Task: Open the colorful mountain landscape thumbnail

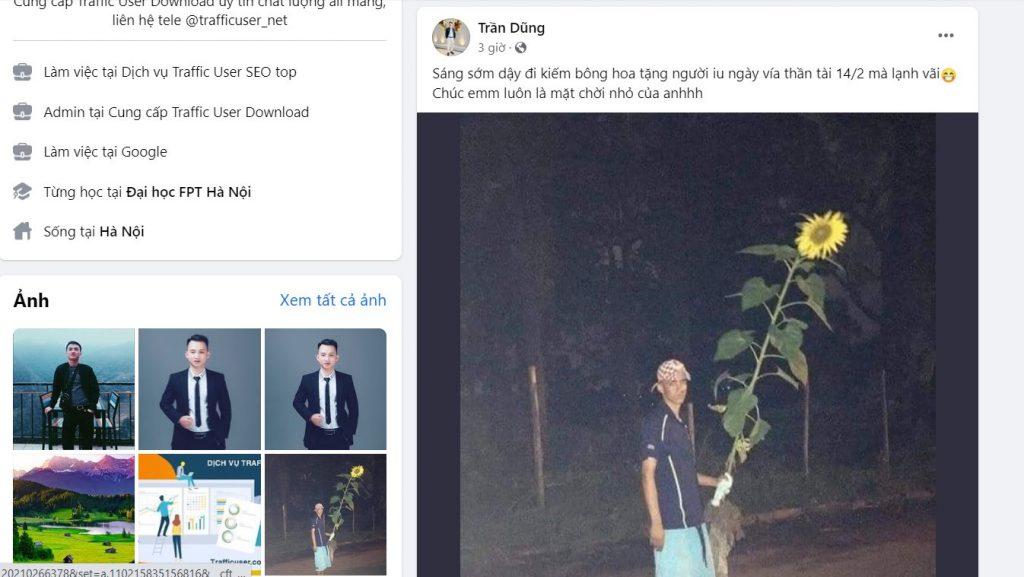Action: (74, 508)
